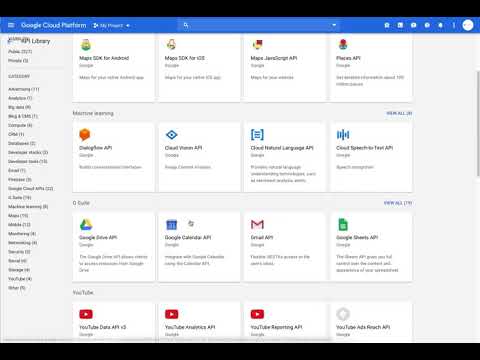Select the G Suite category filter
Image resolution: width=480 pixels, height=360 pixels.
(19, 197)
